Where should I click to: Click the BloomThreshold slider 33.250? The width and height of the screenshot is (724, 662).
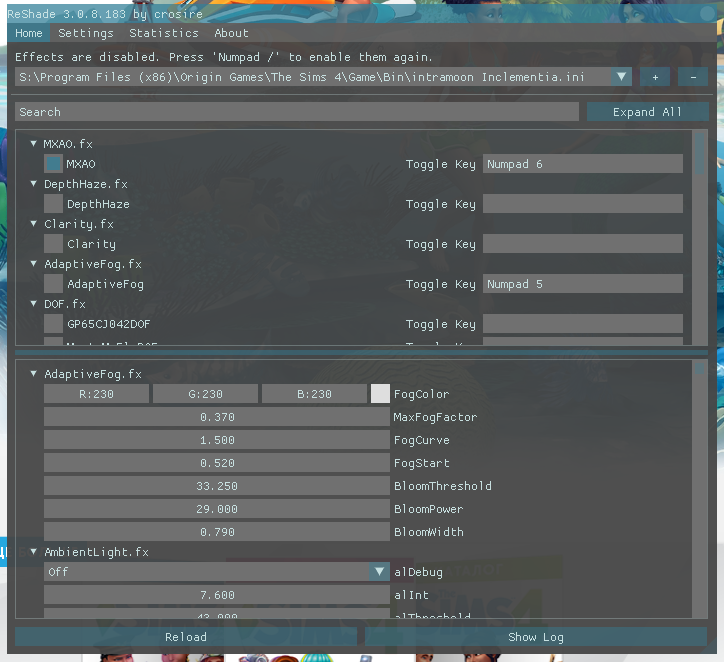(217, 486)
